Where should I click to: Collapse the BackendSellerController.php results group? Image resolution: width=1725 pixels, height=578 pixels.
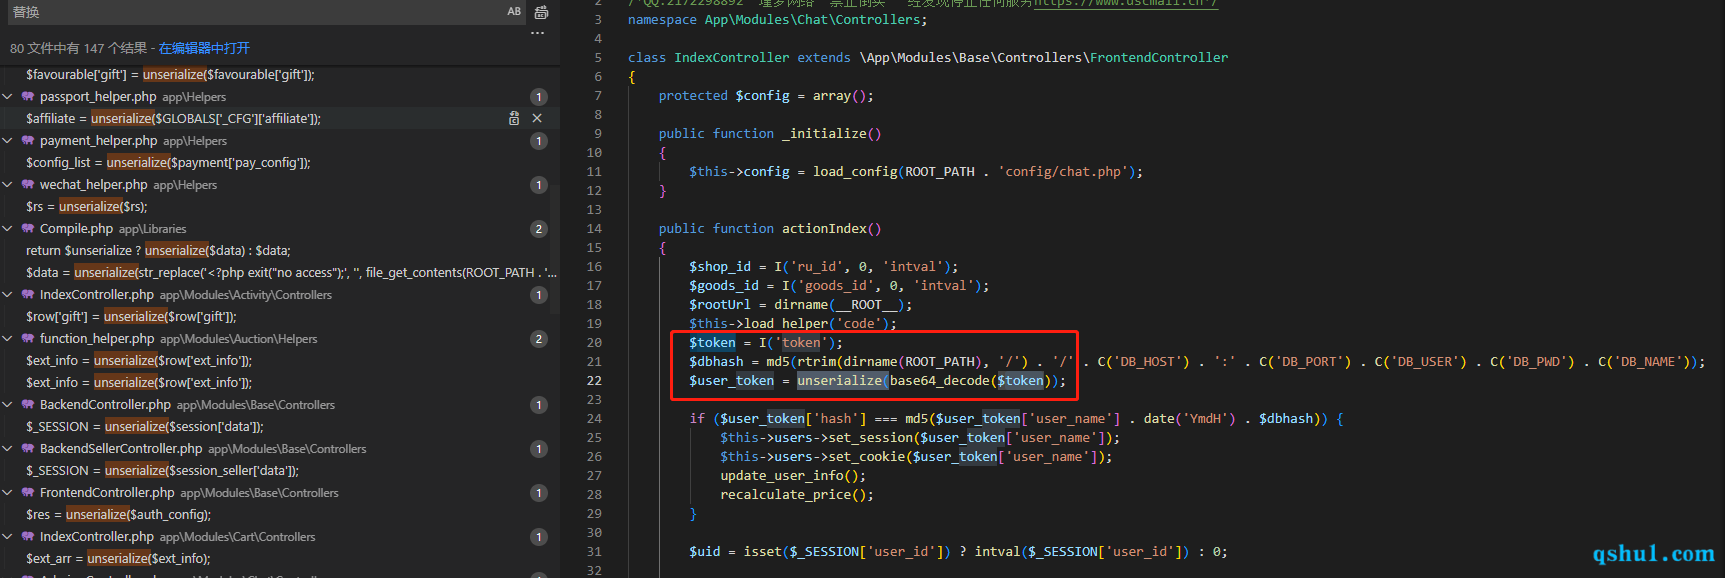coord(8,448)
